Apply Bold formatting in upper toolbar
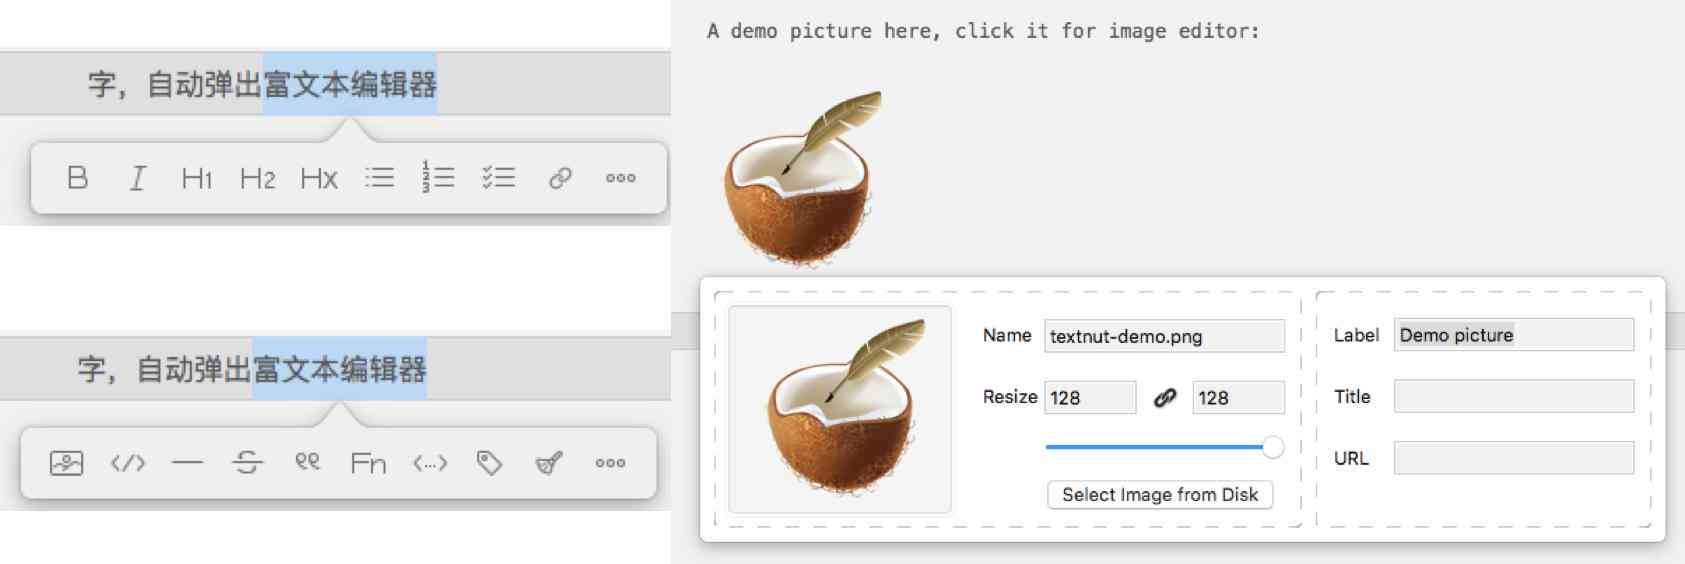Screen dimensions: 1685x564 (x=78, y=178)
